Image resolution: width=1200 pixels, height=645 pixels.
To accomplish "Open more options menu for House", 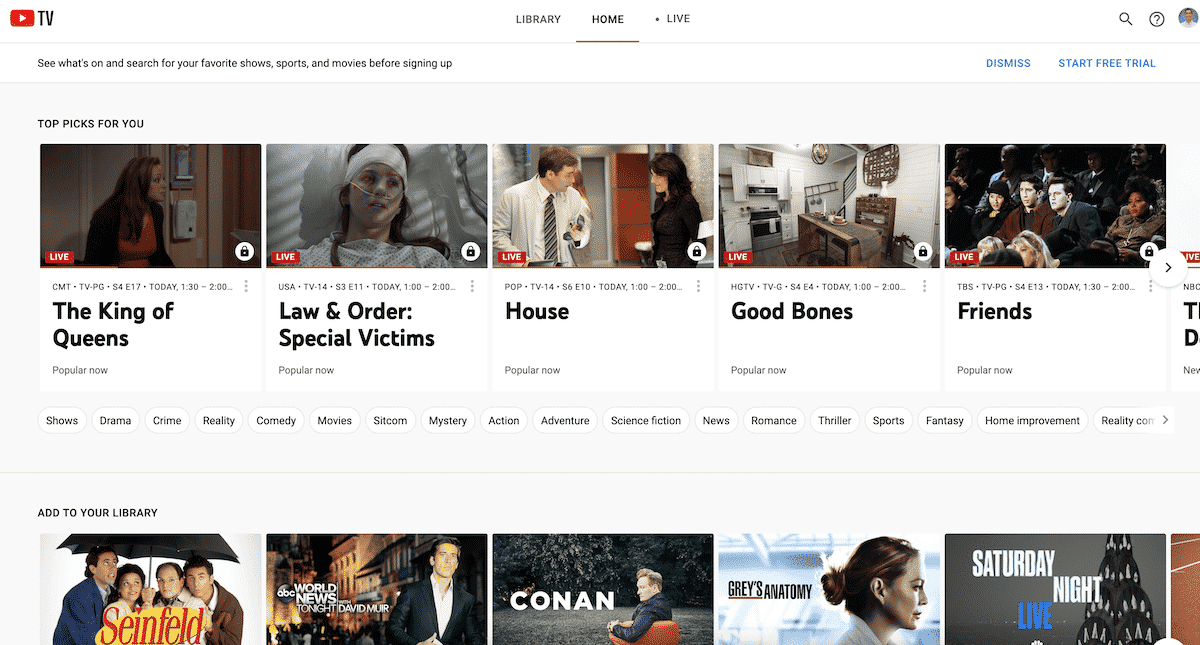I will (x=698, y=286).
